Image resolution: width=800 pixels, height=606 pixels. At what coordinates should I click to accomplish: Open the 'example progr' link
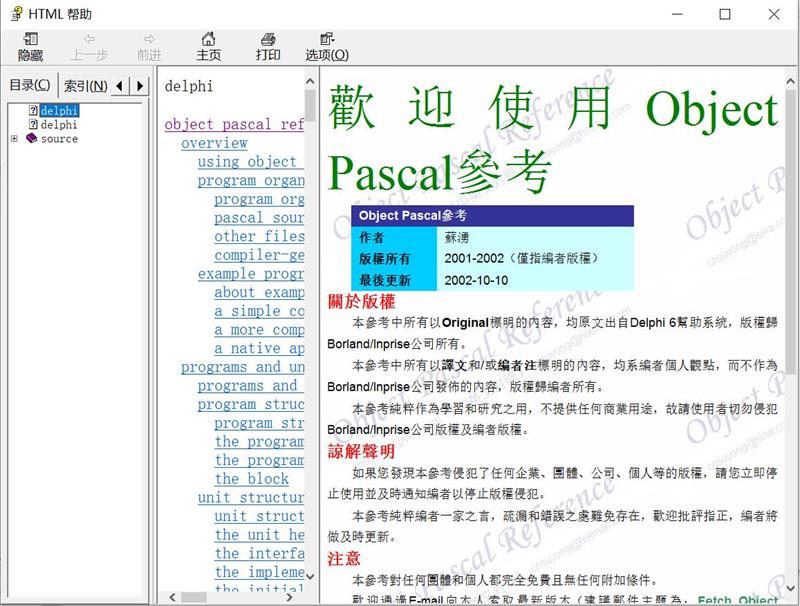[x=251, y=274]
